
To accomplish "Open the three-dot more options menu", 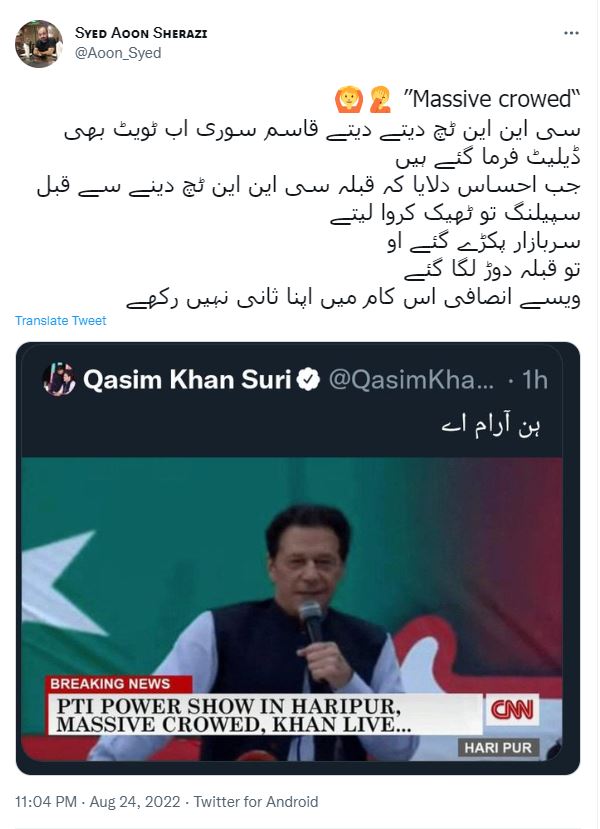I will coord(571,33).
